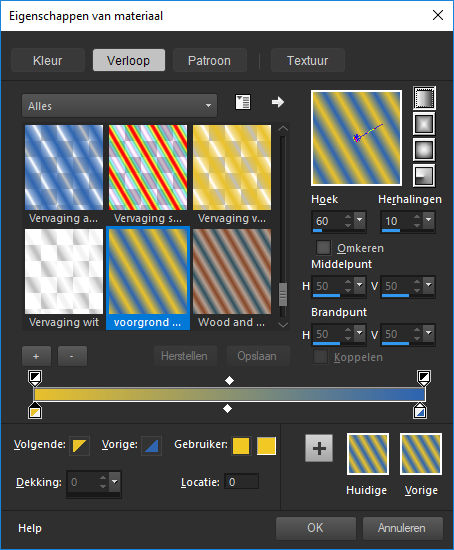Click the Annuleren button
Image resolution: width=454 pixels, height=550 pixels.
pos(402,528)
